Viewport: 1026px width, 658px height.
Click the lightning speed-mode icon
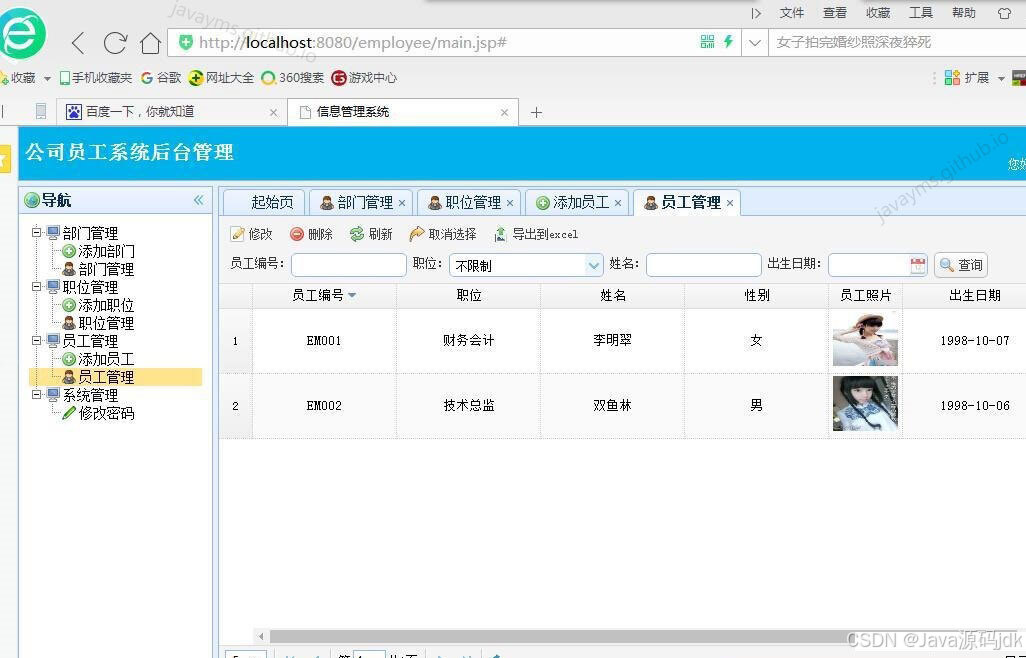[728, 42]
